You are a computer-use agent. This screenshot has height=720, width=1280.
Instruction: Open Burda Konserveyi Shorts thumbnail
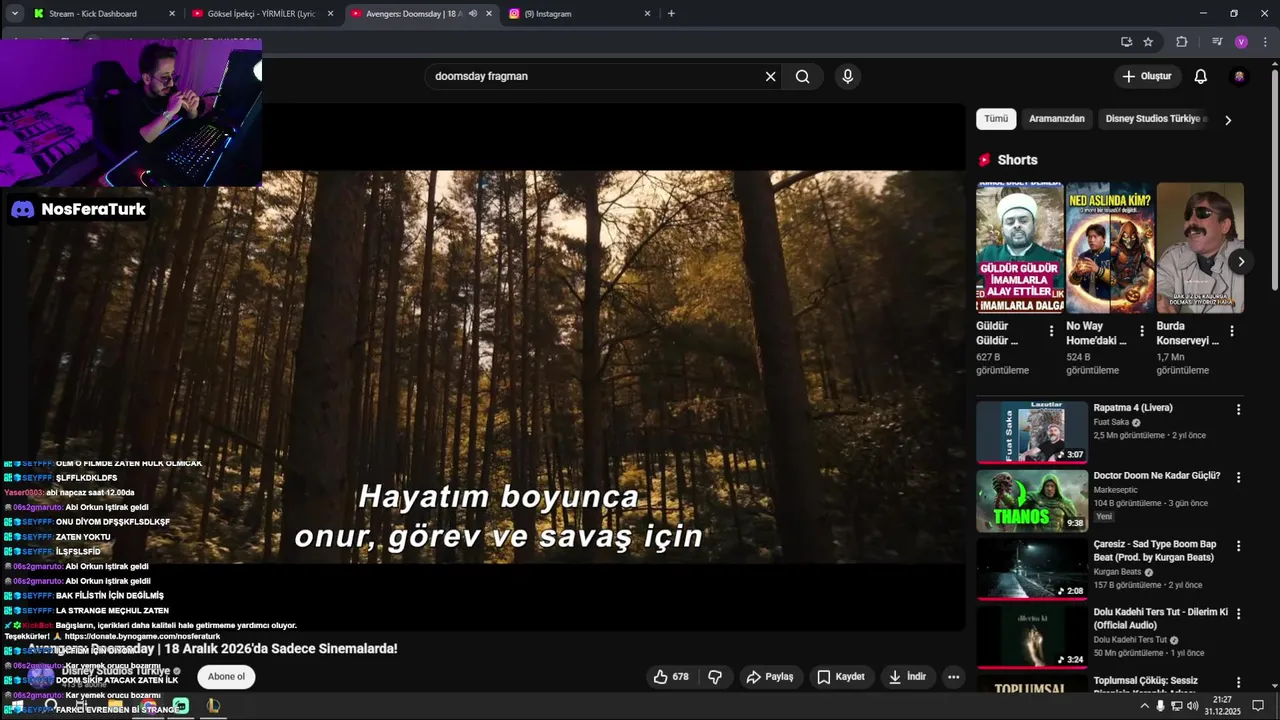[1200, 248]
